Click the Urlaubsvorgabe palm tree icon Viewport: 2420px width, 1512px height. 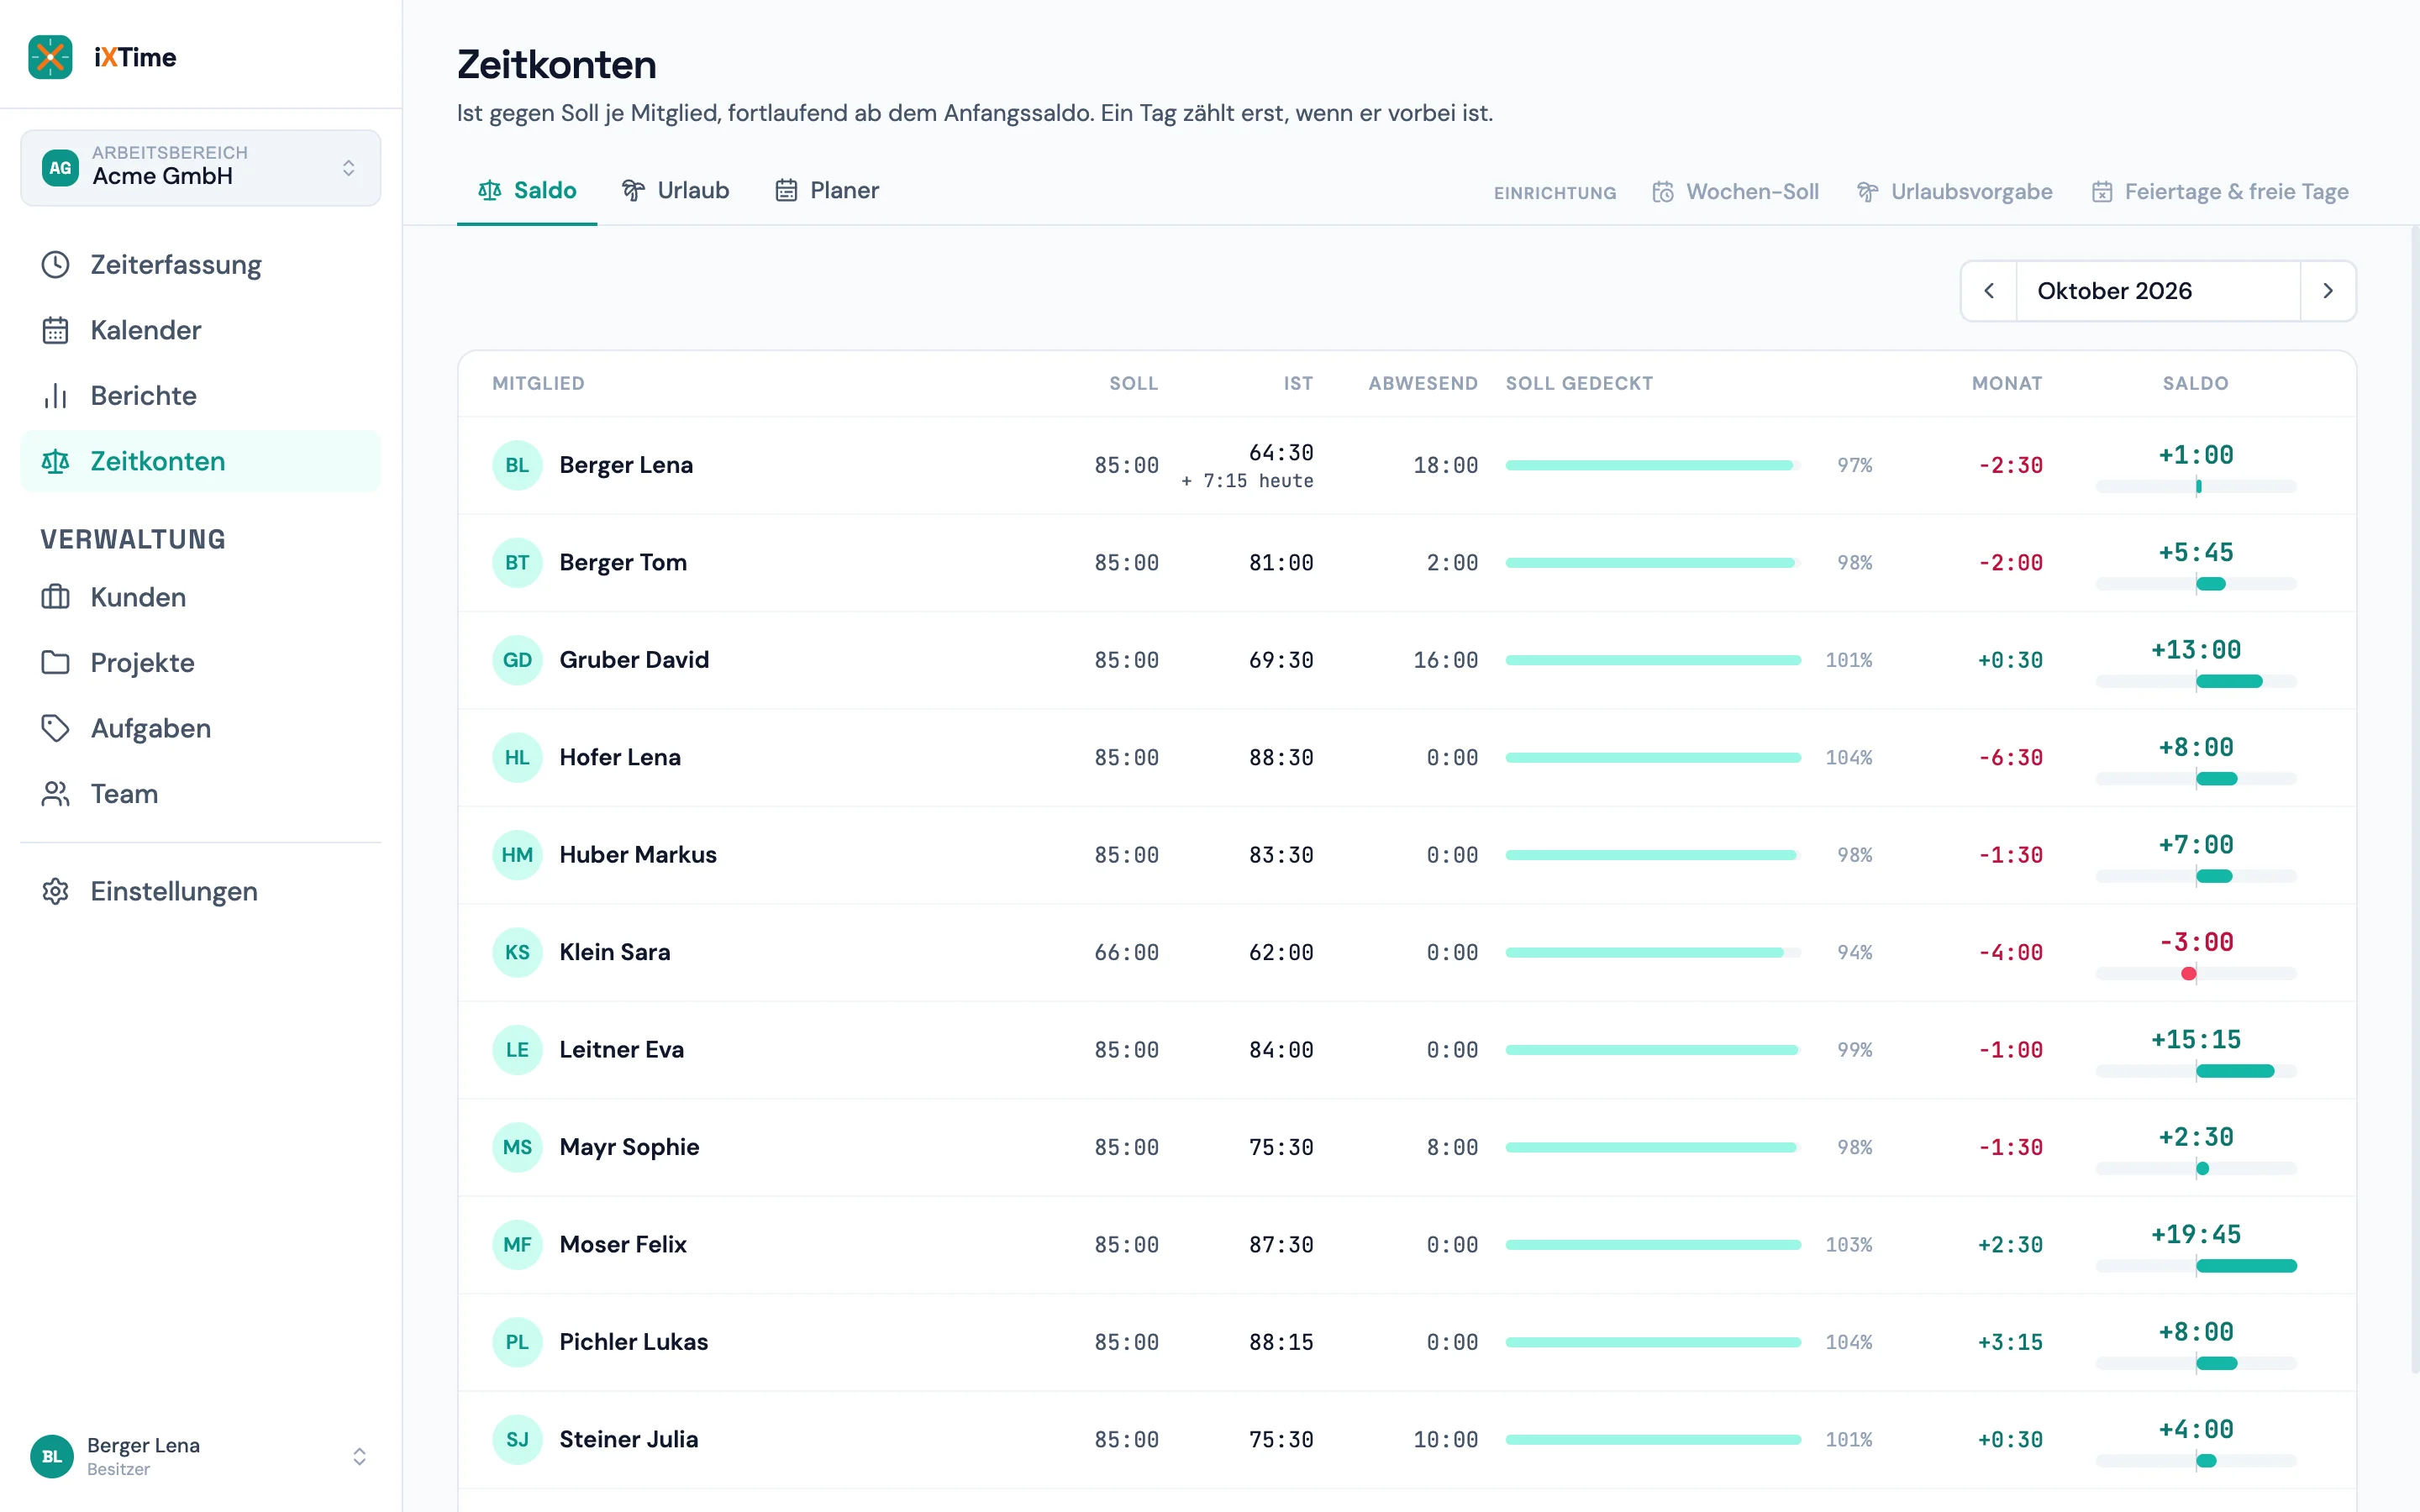(x=1867, y=192)
